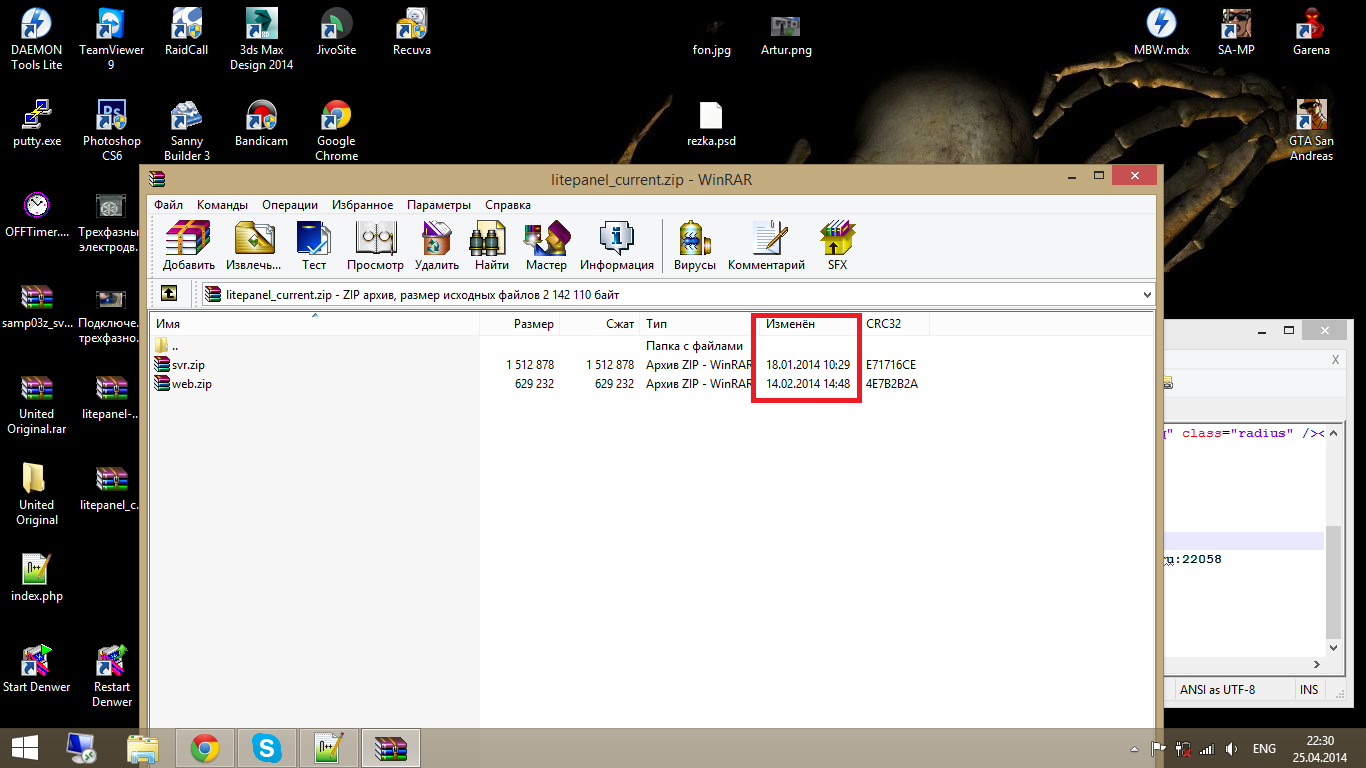Click the CRC32 value E71716CE
This screenshot has height=768, width=1366.
891,365
